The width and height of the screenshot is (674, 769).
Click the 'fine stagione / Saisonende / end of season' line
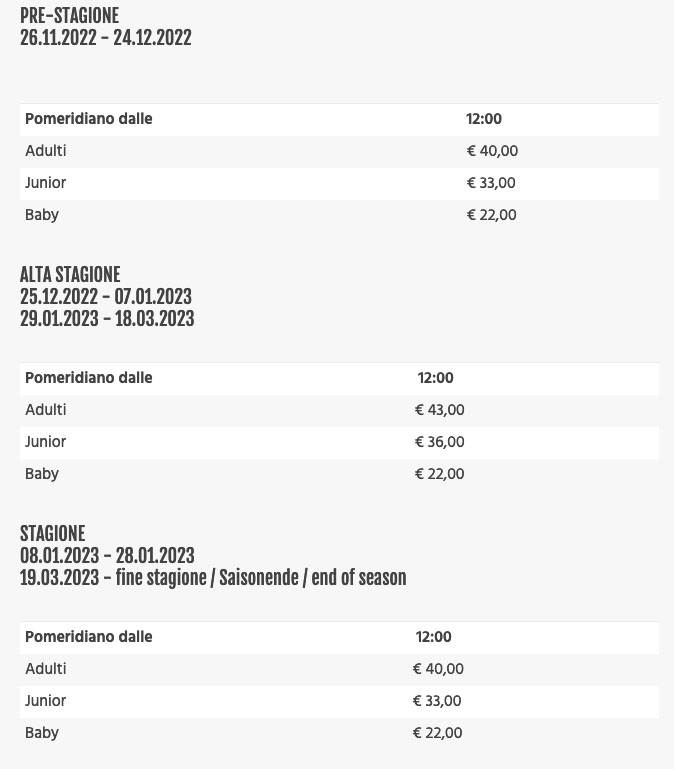pyautogui.click(x=213, y=578)
